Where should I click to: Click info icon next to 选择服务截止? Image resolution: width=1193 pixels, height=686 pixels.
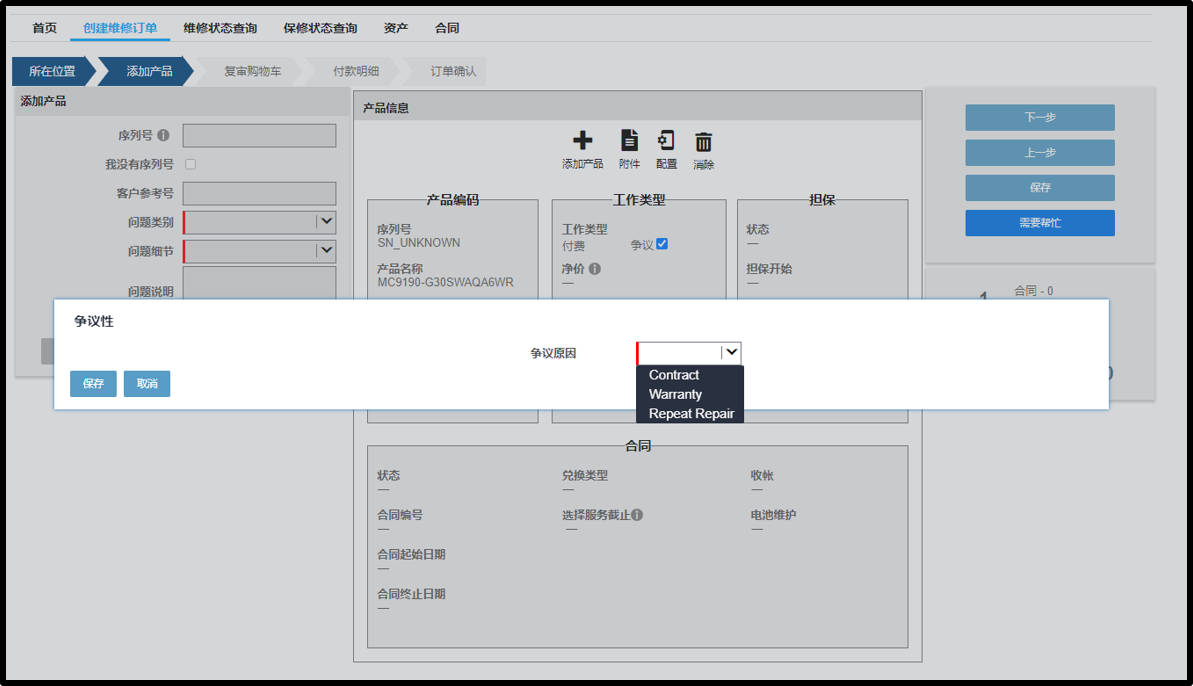pos(637,515)
